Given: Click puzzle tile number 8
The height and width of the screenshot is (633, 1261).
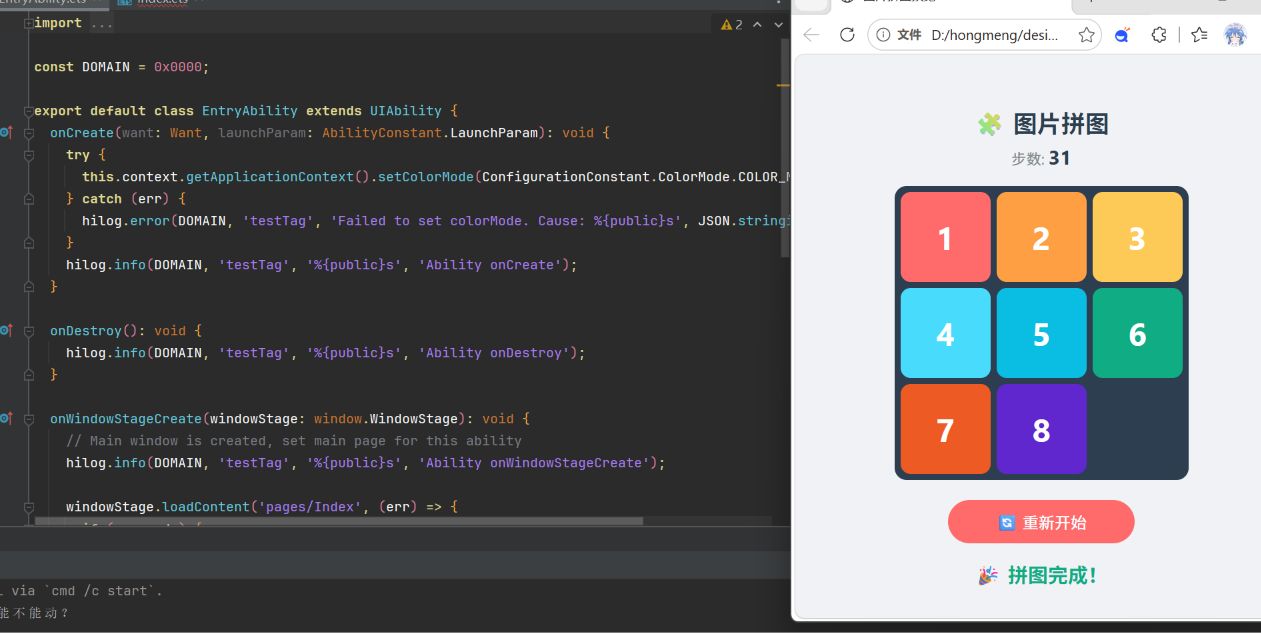Looking at the screenshot, I should point(1041,429).
